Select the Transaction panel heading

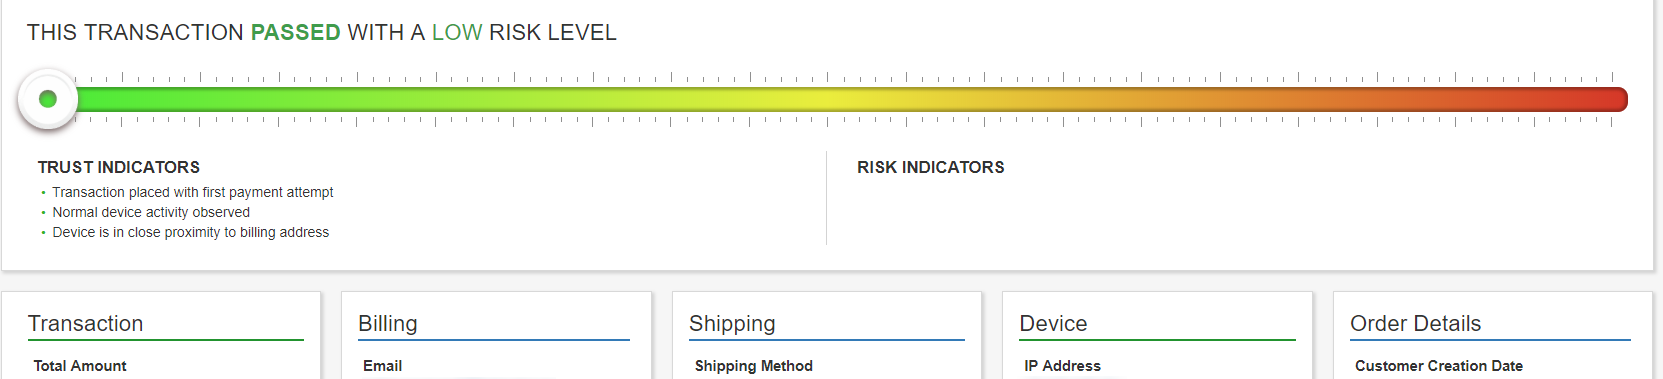pos(86,324)
